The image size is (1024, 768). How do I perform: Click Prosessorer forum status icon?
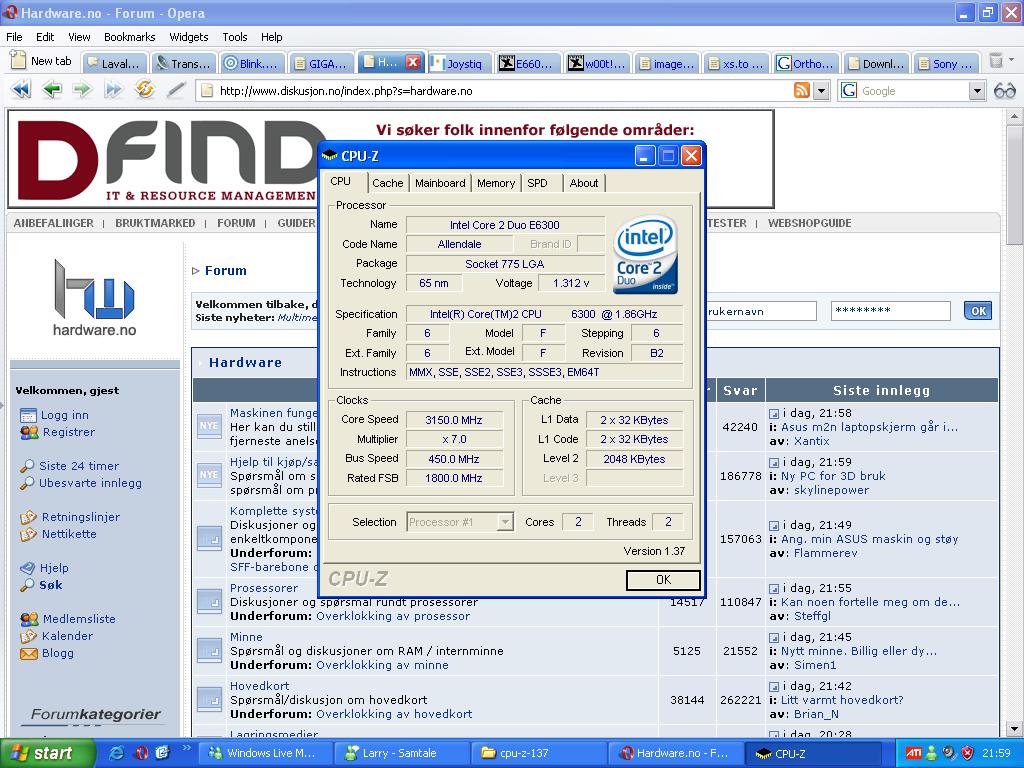click(x=210, y=601)
